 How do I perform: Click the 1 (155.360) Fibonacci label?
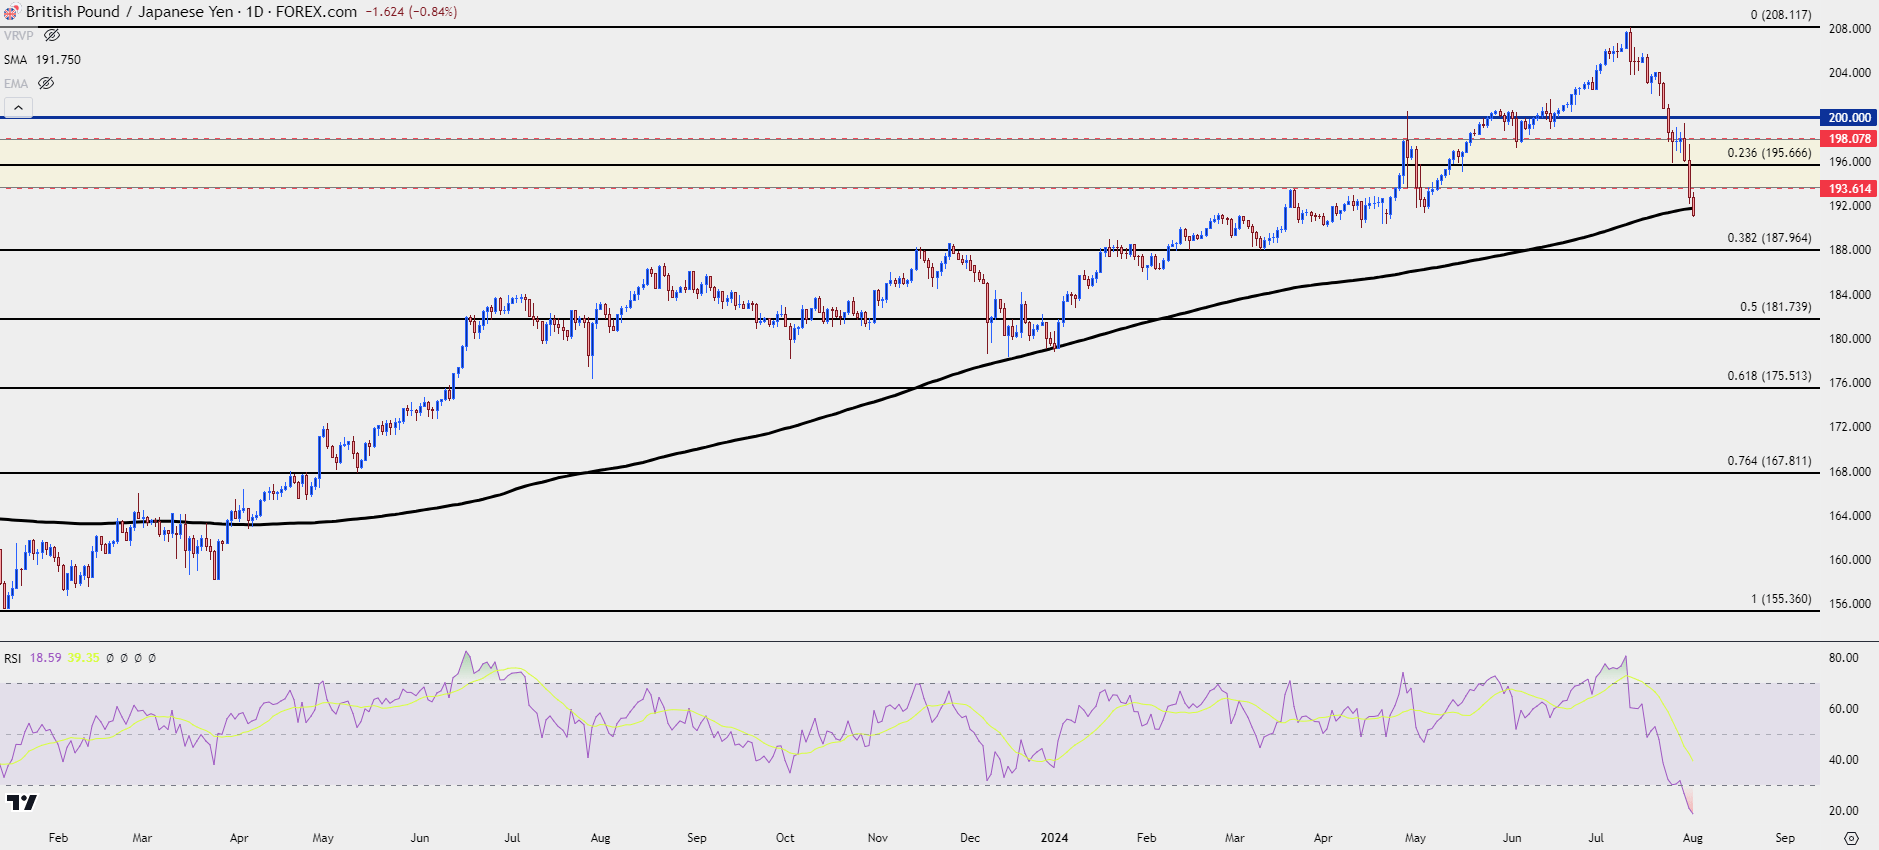[1781, 599]
